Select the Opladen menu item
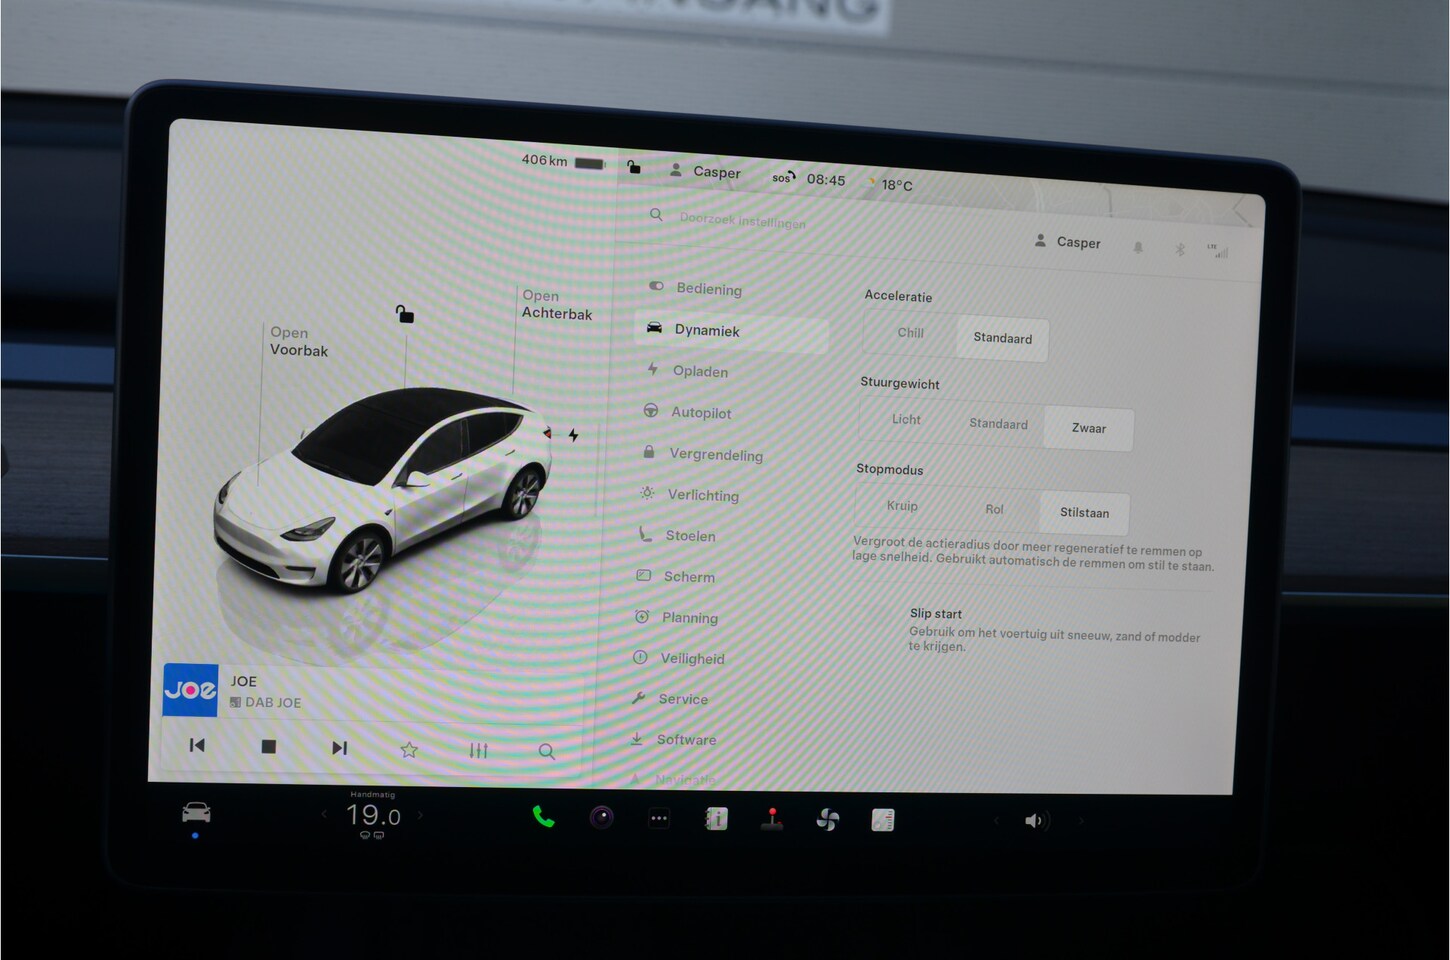Screen dimensions: 1450x960 pos(699,371)
